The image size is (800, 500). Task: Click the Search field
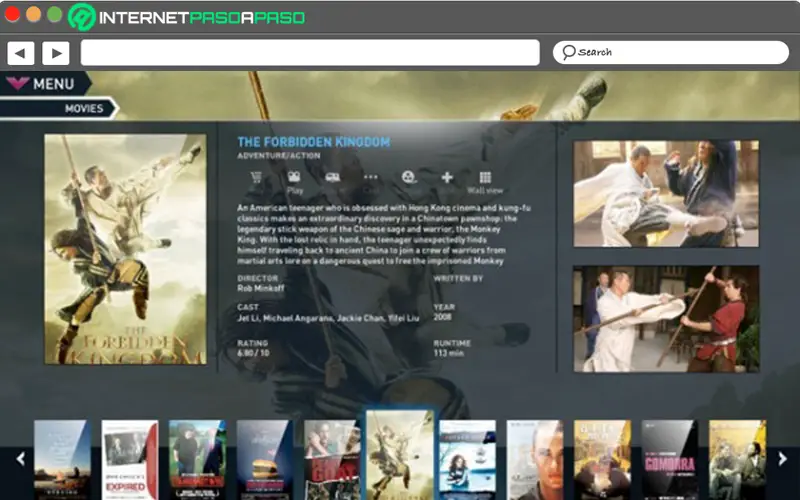click(671, 52)
